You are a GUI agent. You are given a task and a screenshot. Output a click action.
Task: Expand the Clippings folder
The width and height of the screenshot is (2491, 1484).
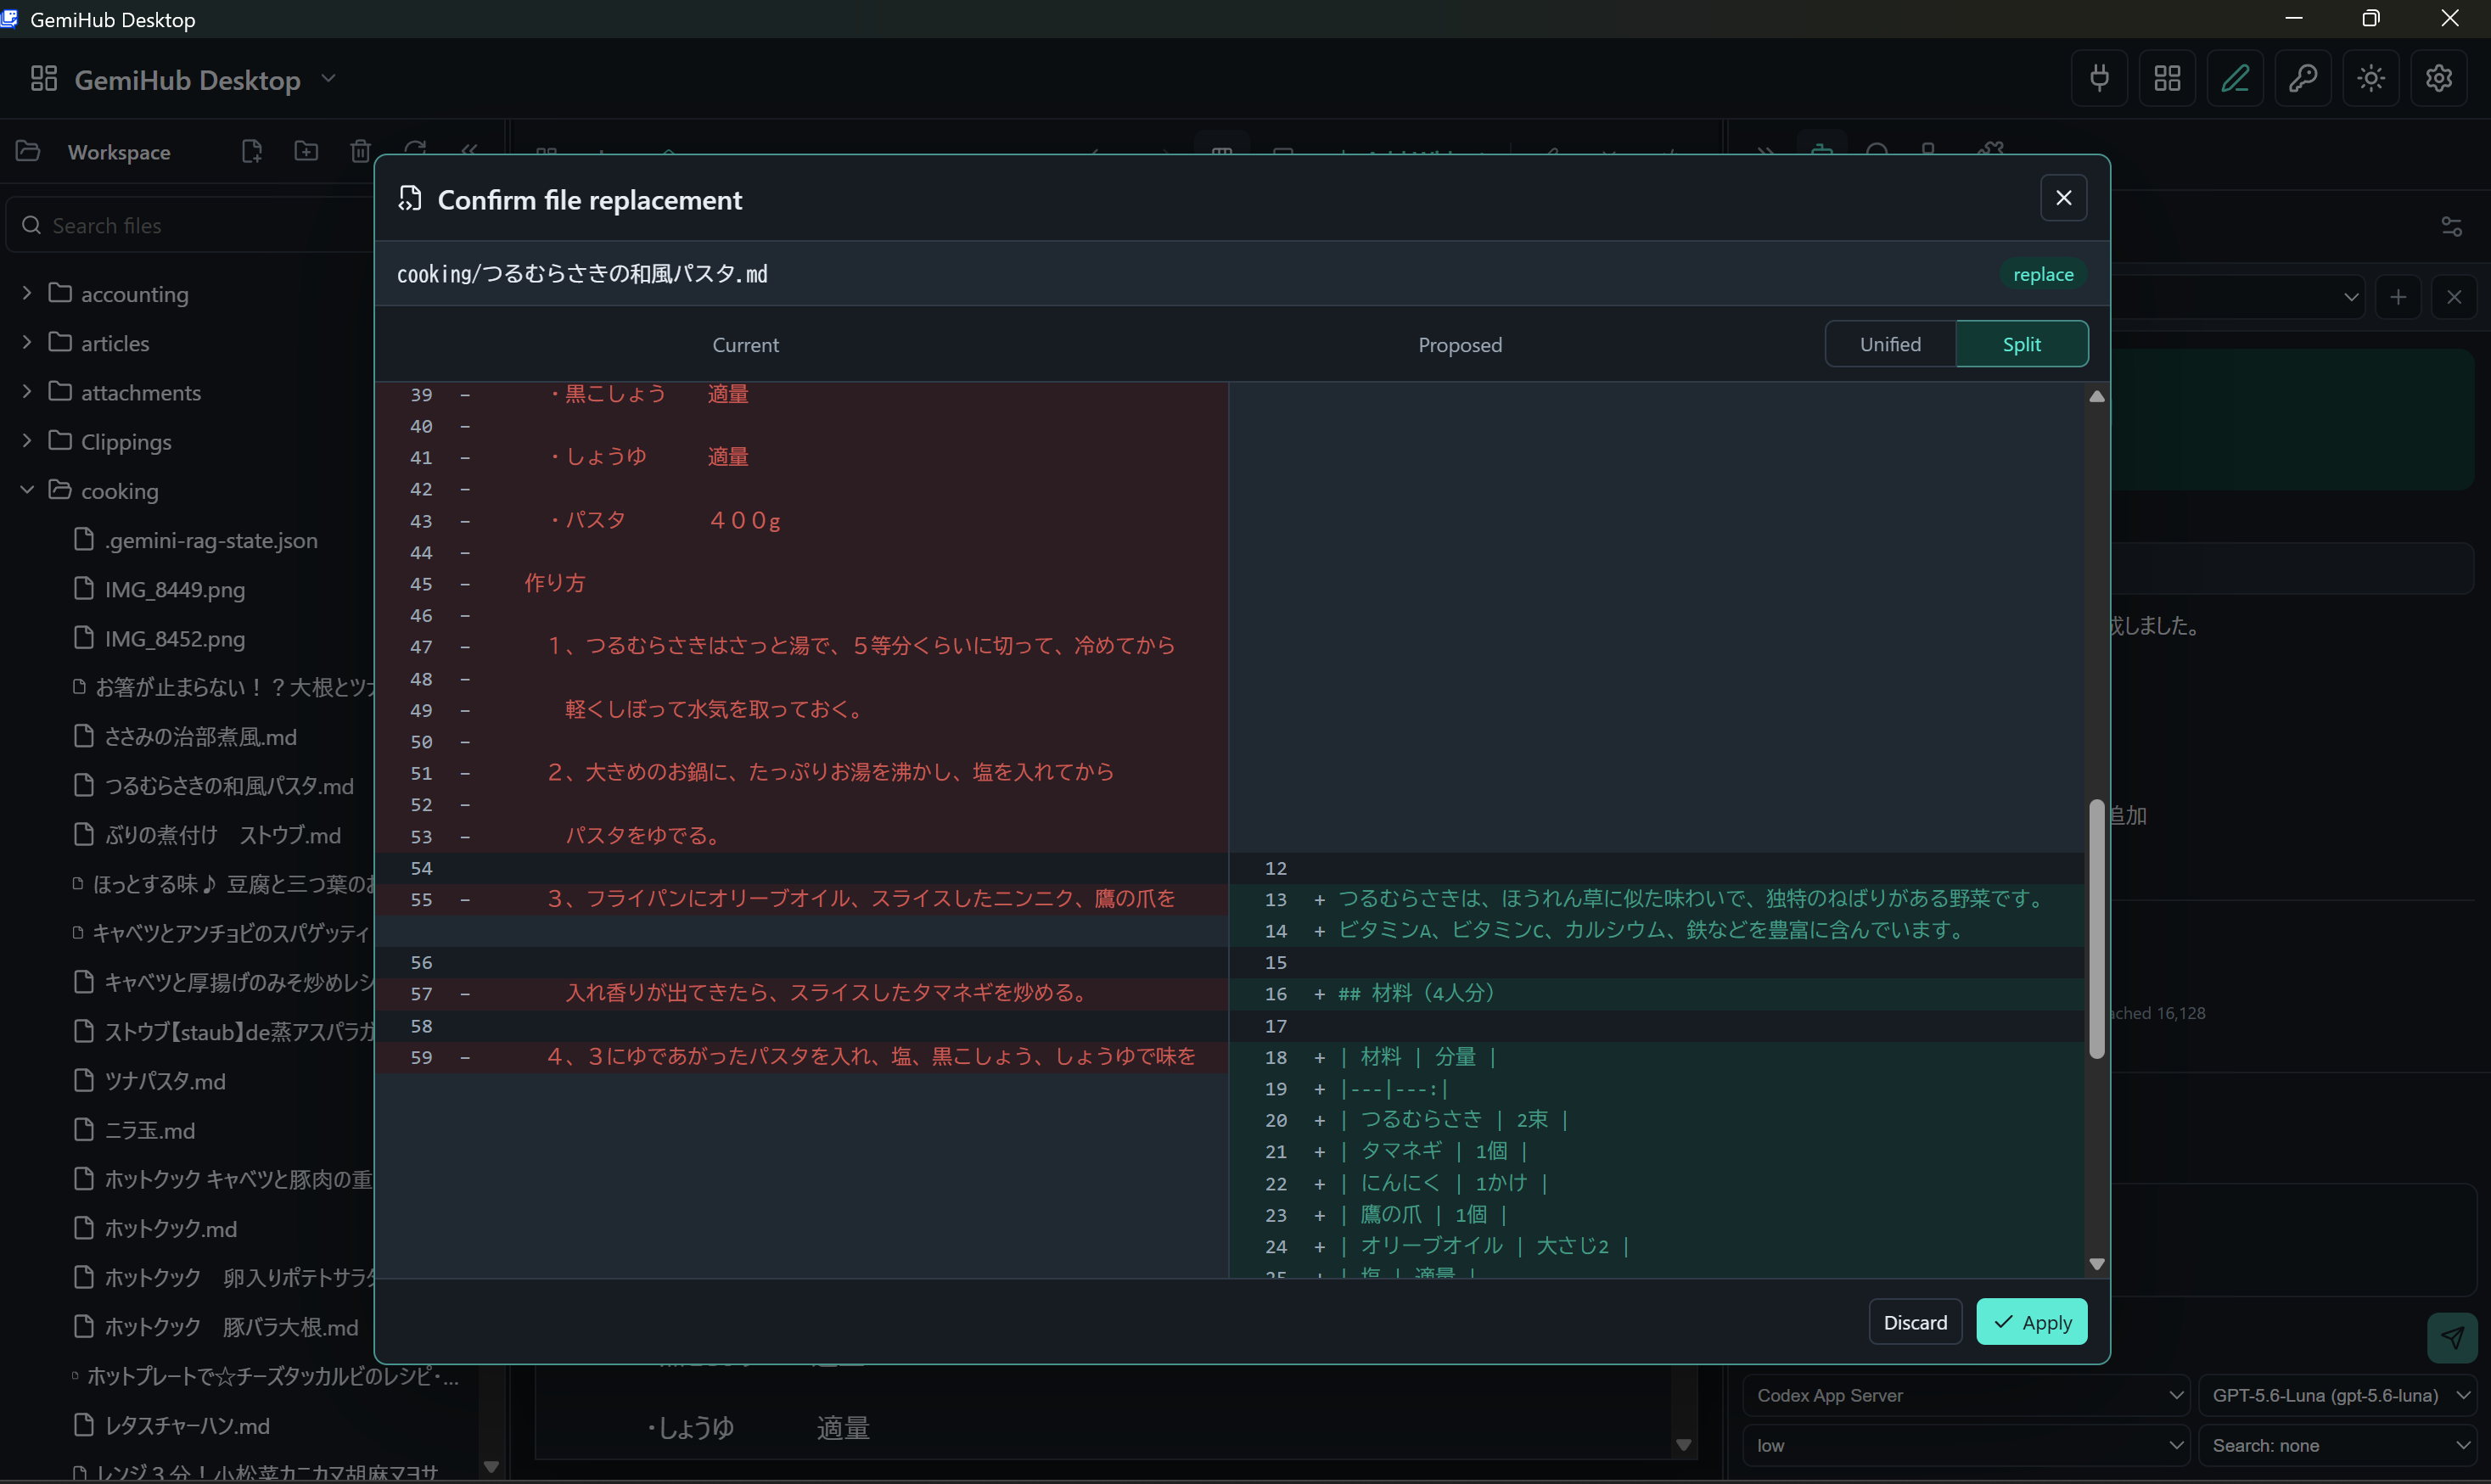click(27, 440)
